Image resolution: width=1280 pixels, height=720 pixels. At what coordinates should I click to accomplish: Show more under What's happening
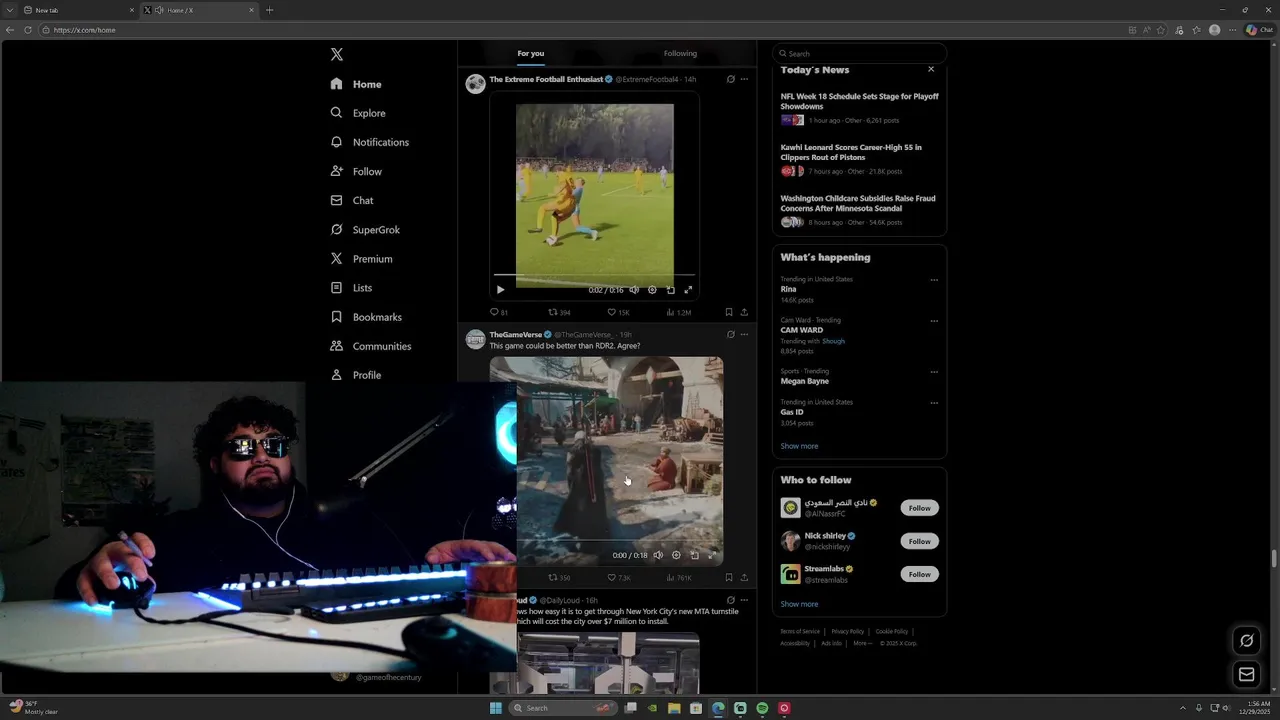click(x=799, y=446)
